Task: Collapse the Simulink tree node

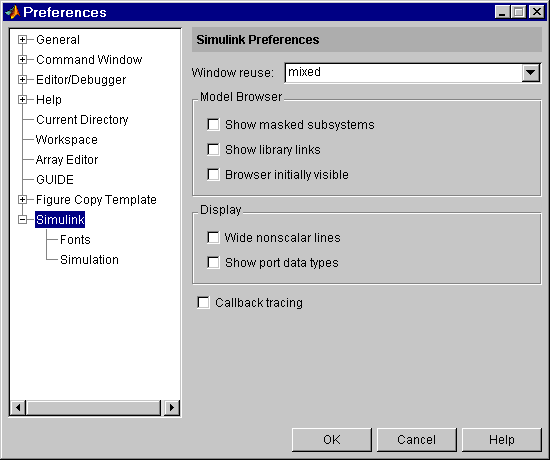Action: (x=22, y=220)
